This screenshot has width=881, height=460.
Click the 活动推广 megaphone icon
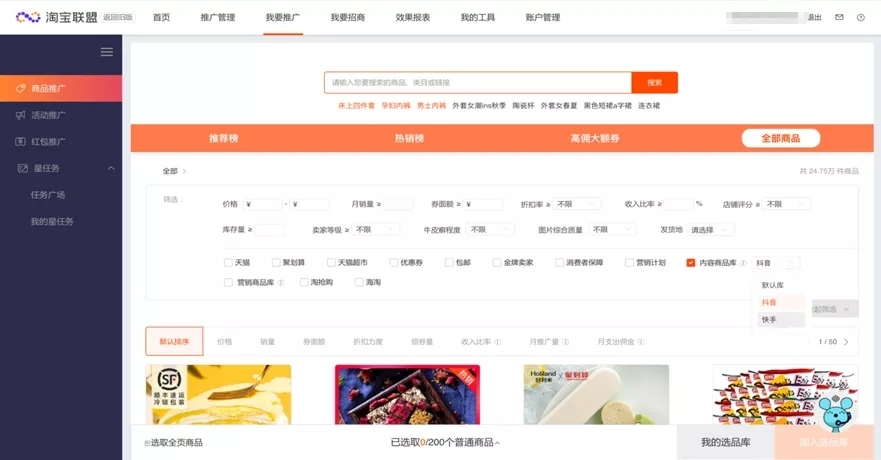(21, 115)
